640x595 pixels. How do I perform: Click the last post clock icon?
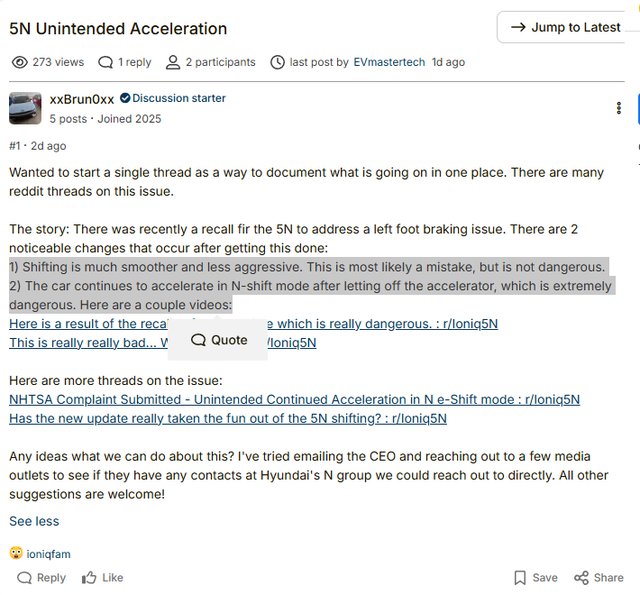277,62
